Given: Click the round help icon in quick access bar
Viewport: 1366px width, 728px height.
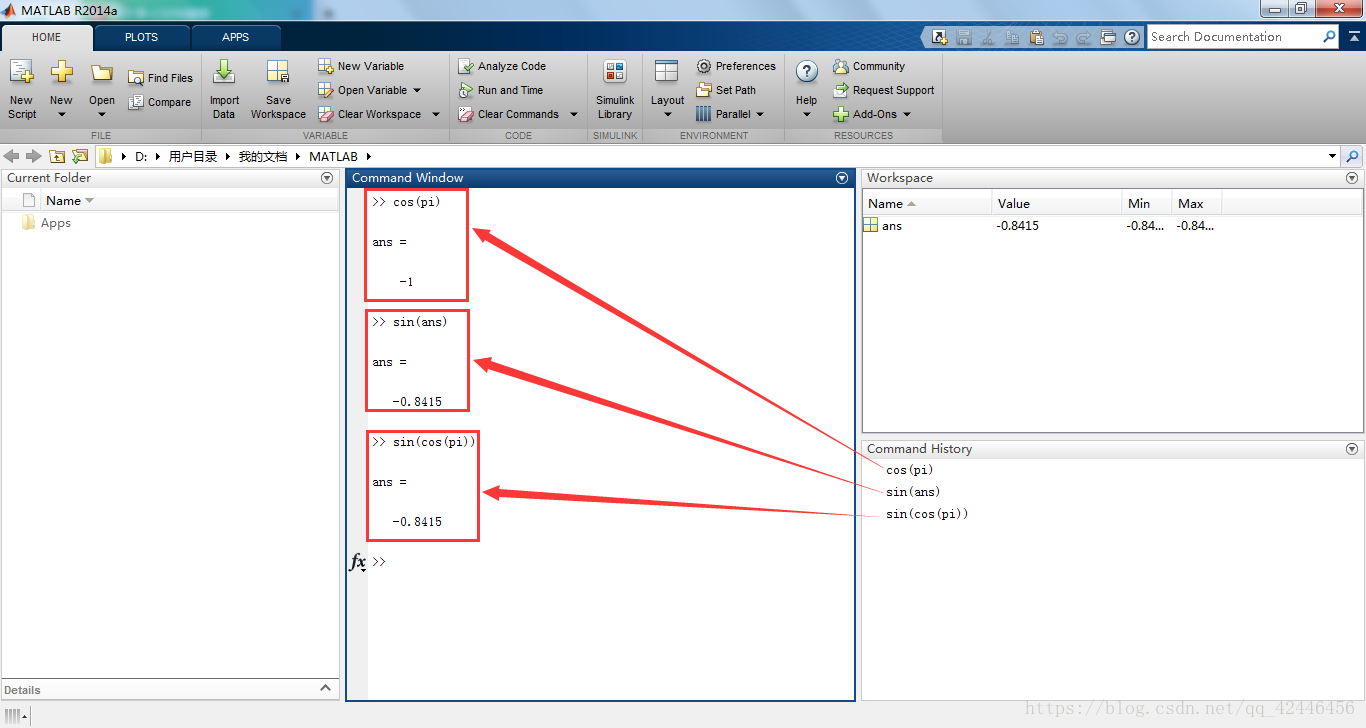Looking at the screenshot, I should point(1132,37).
